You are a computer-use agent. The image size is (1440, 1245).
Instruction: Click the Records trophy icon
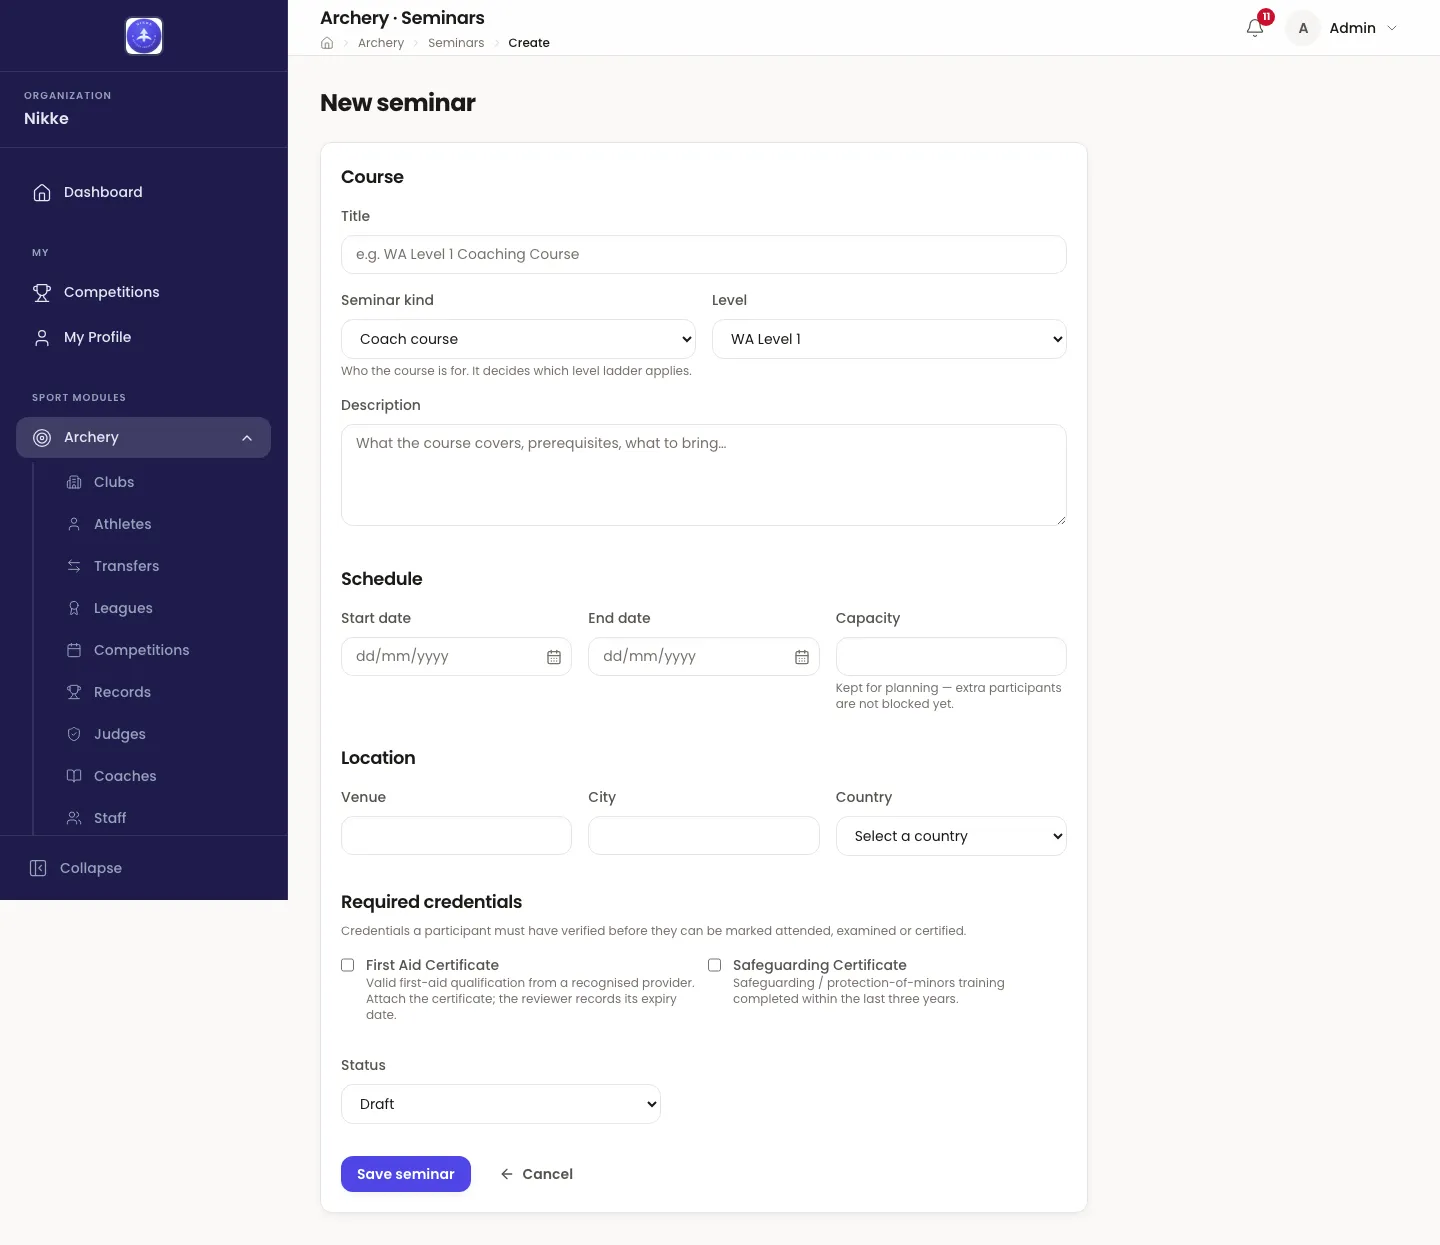point(74,692)
